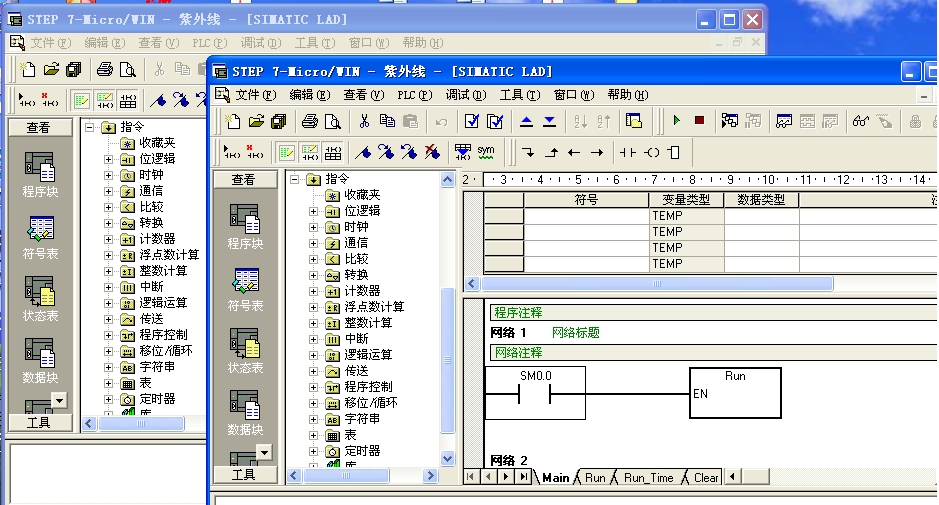Click nav bar down-arrow button above 工具 in front window
Viewport: 939px width, 505px height.
264,452
